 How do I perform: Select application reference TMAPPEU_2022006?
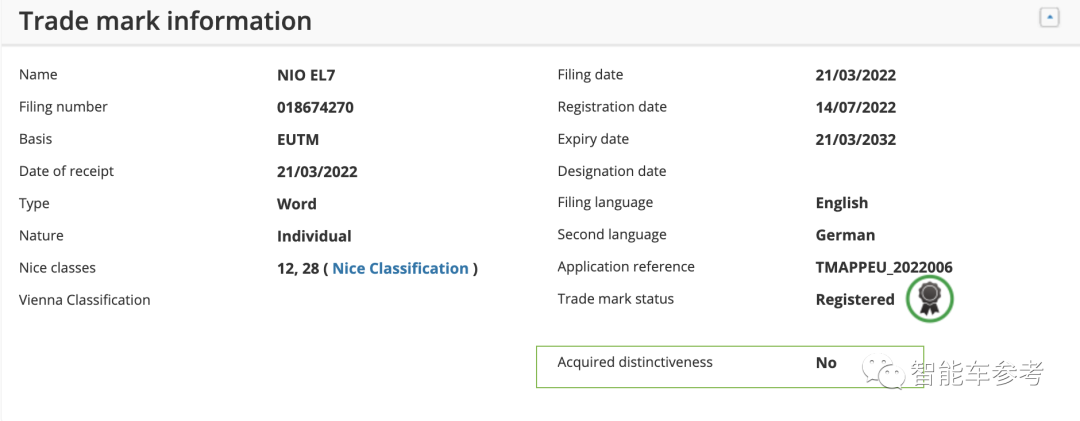tap(884, 267)
